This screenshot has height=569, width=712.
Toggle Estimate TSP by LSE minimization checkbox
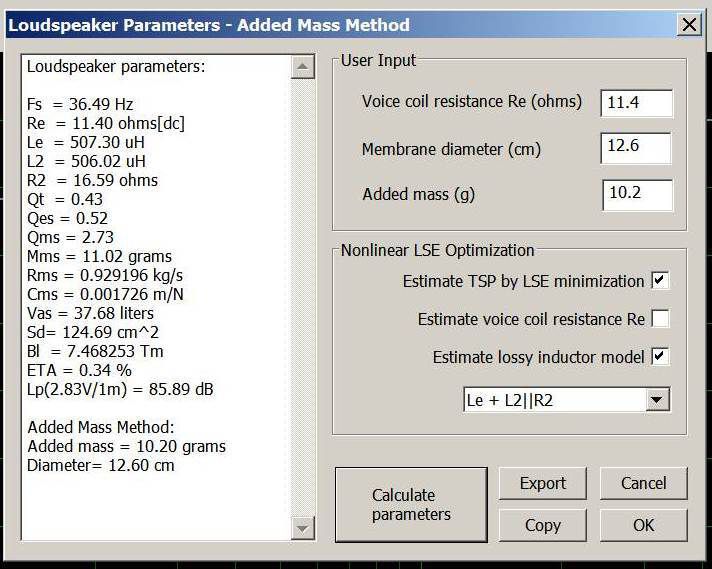pyautogui.click(x=660, y=280)
